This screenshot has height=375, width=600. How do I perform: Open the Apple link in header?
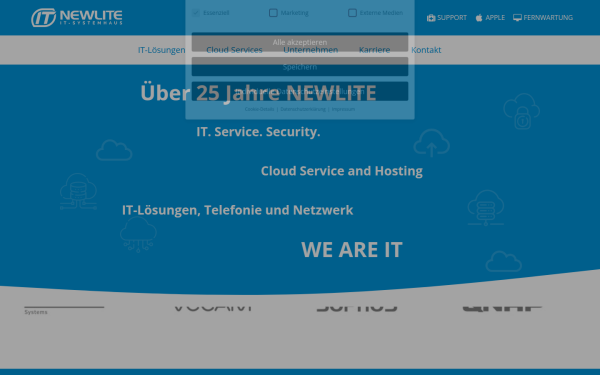(490, 18)
